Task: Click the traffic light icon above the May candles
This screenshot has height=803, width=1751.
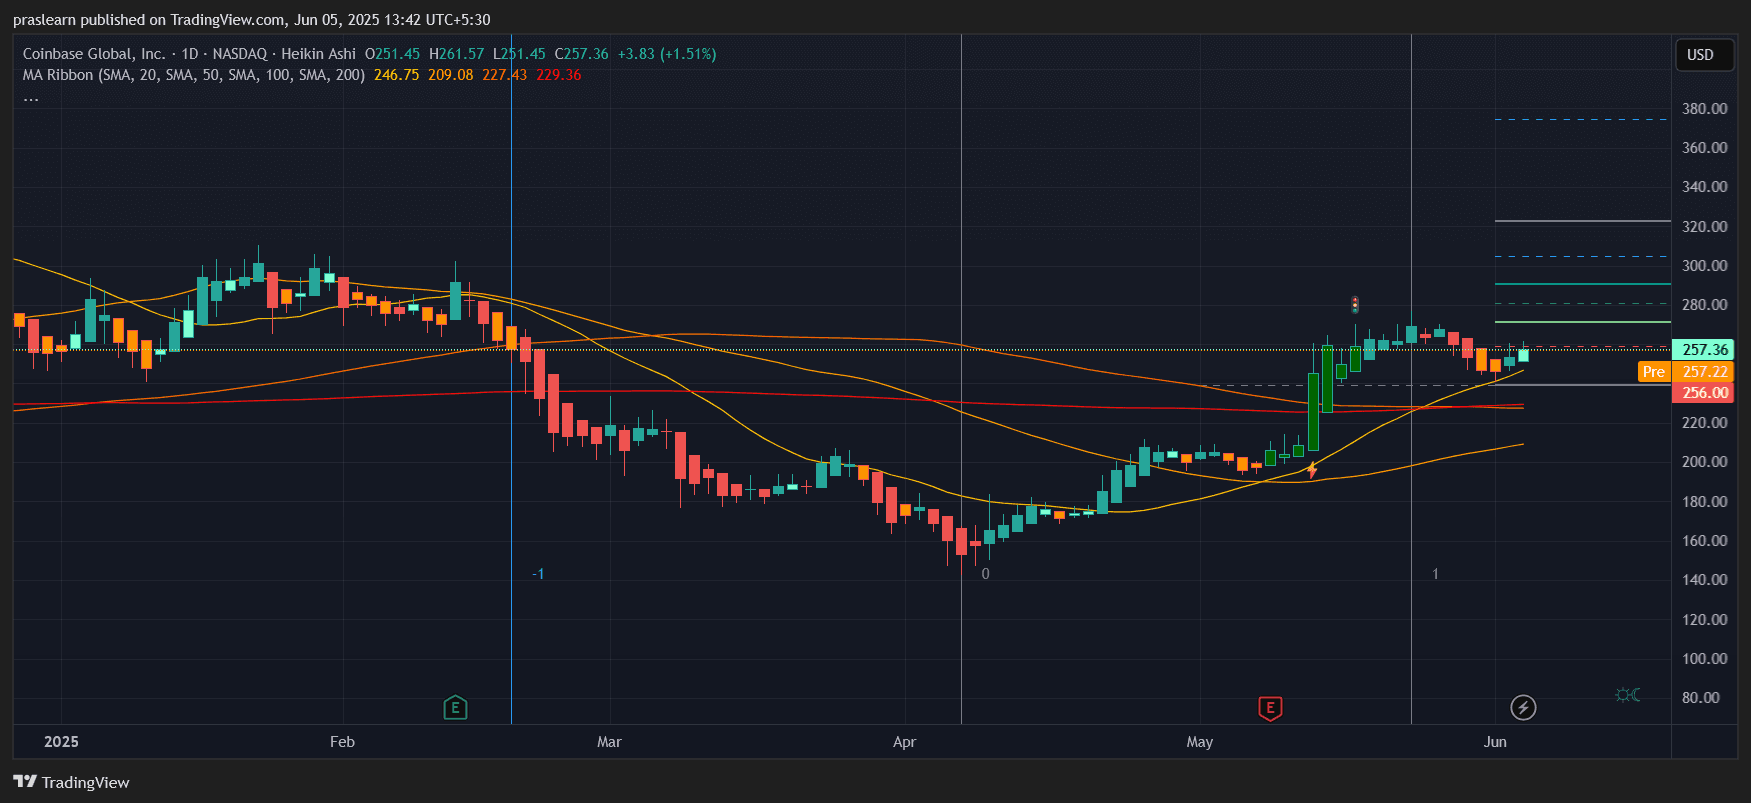Action: click(1355, 305)
